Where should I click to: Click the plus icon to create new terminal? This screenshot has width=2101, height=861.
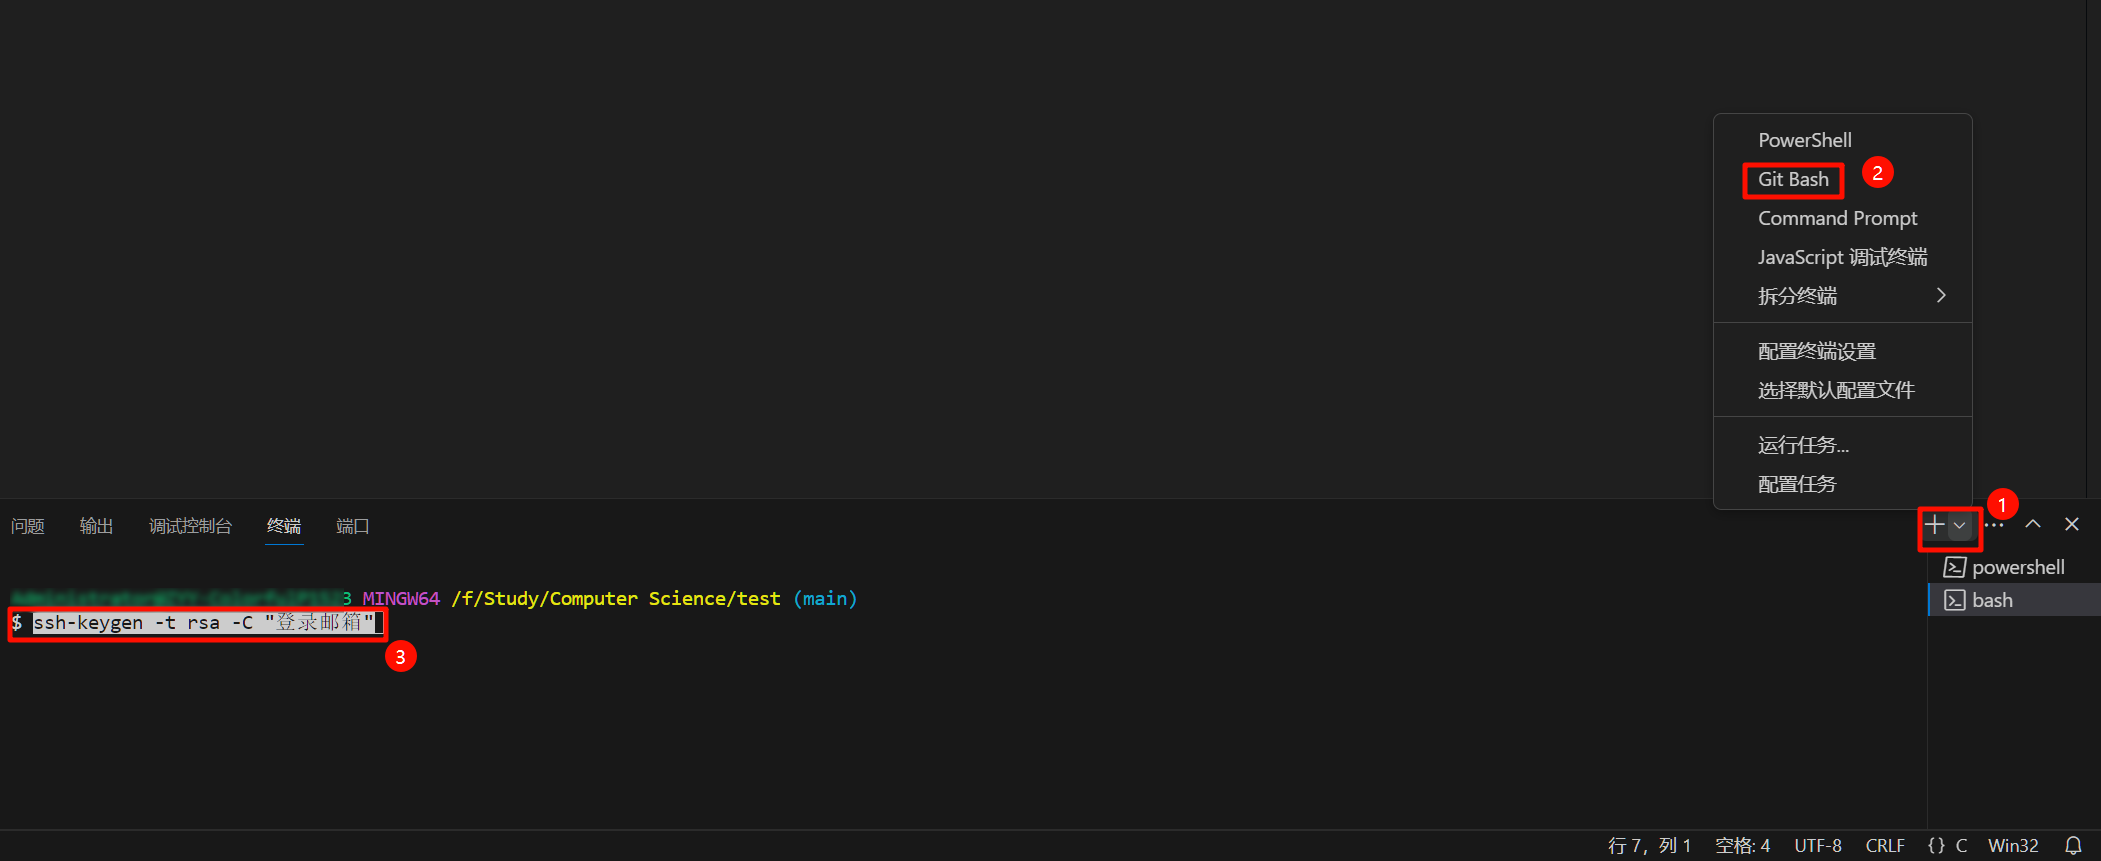[1935, 525]
